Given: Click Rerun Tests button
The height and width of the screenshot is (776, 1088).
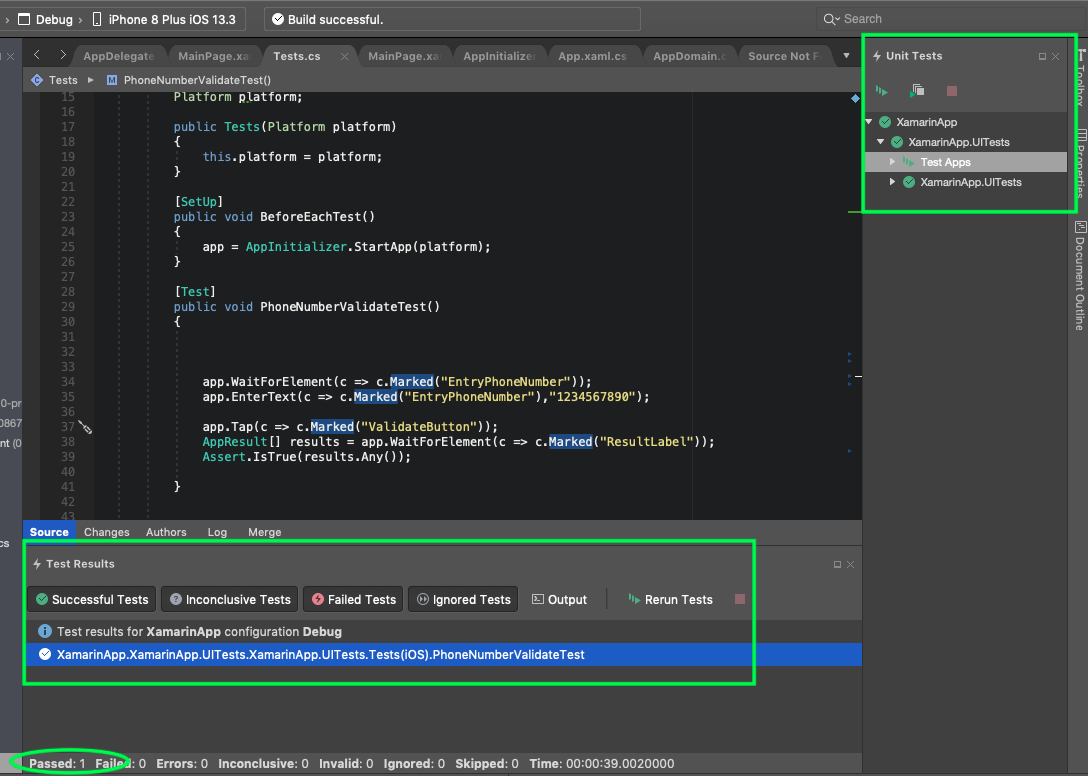Looking at the screenshot, I should [x=670, y=600].
